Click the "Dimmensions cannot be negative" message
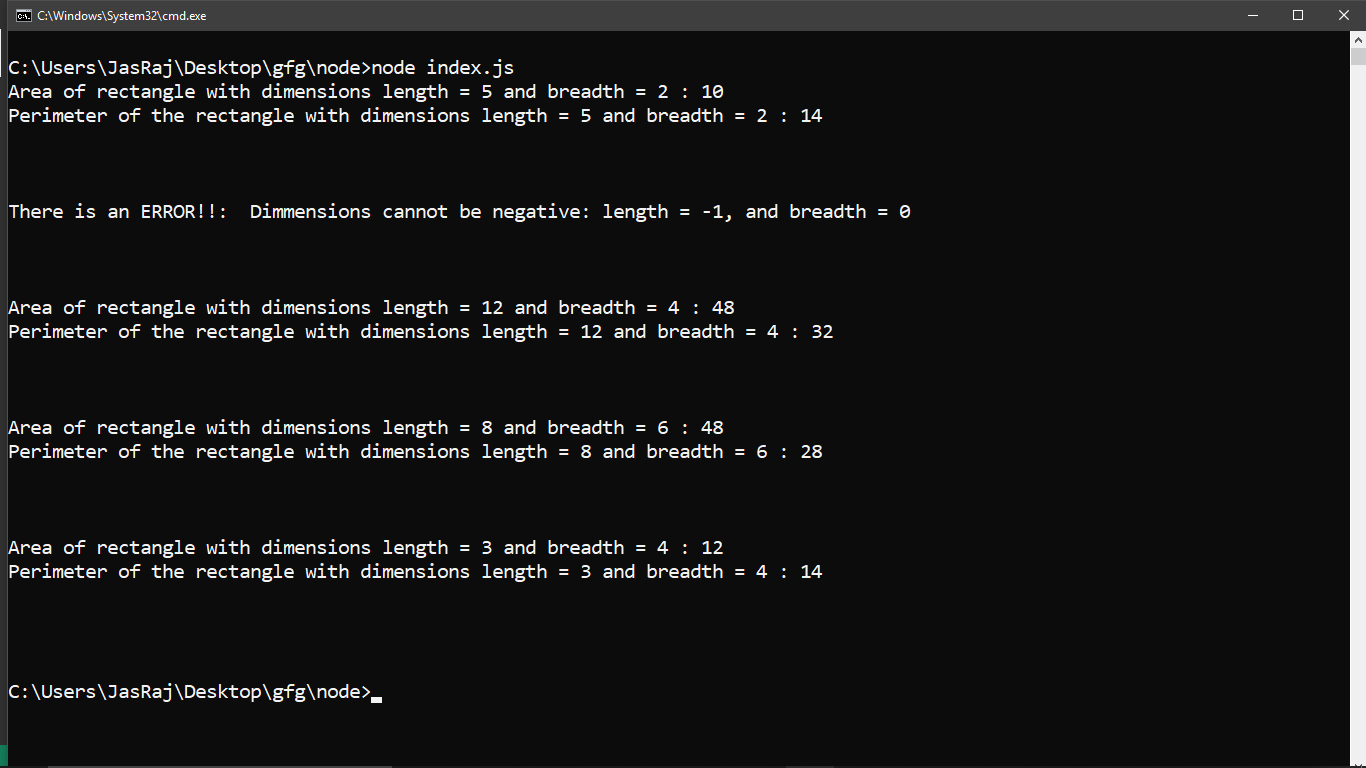 pyautogui.click(x=418, y=212)
